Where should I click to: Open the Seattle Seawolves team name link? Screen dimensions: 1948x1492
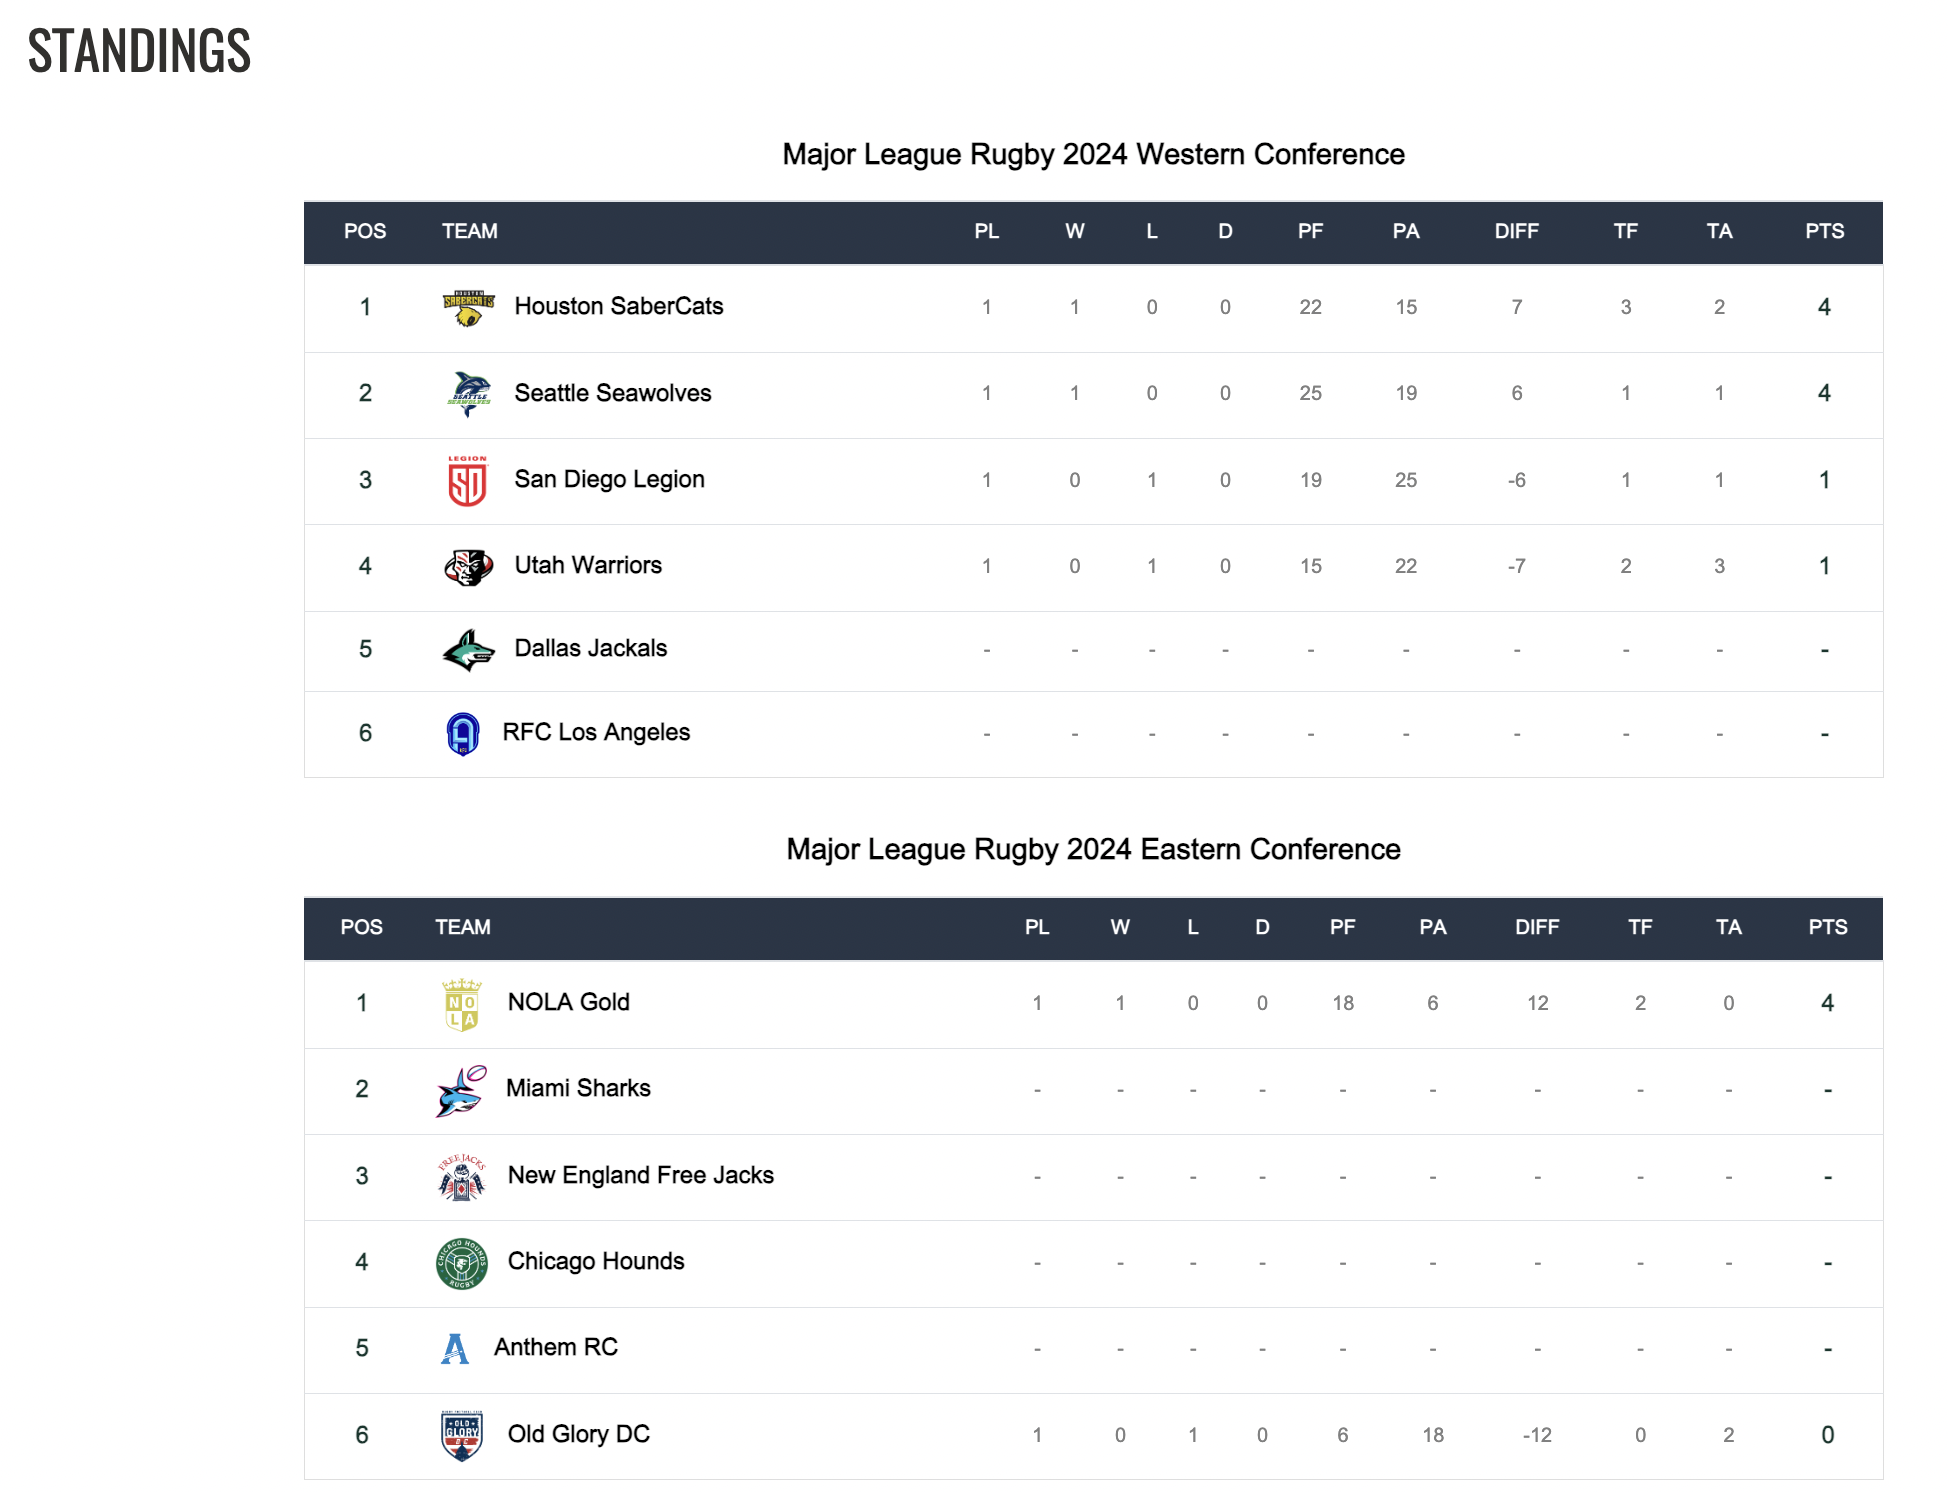click(613, 393)
